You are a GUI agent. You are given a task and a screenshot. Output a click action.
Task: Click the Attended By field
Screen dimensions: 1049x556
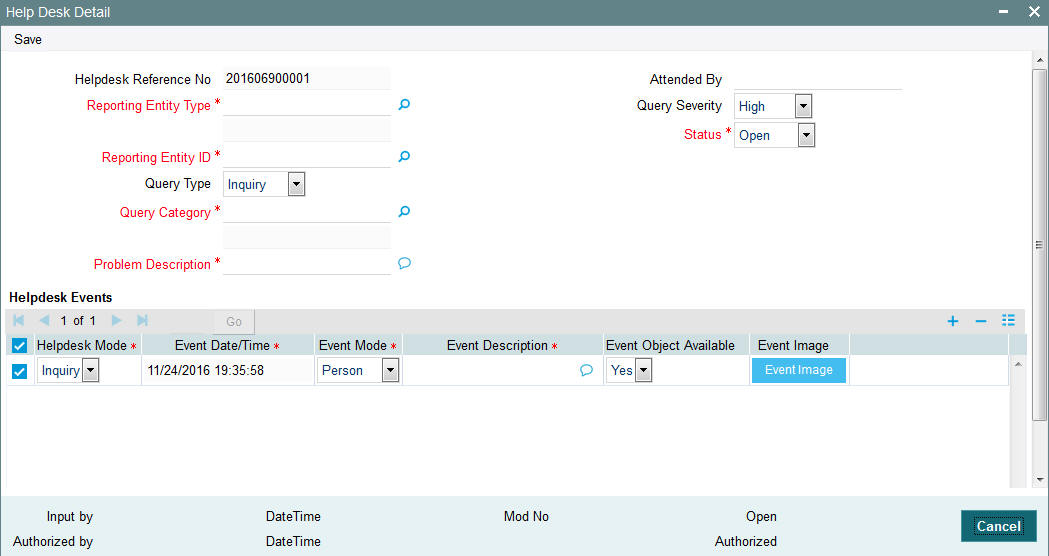[818, 79]
